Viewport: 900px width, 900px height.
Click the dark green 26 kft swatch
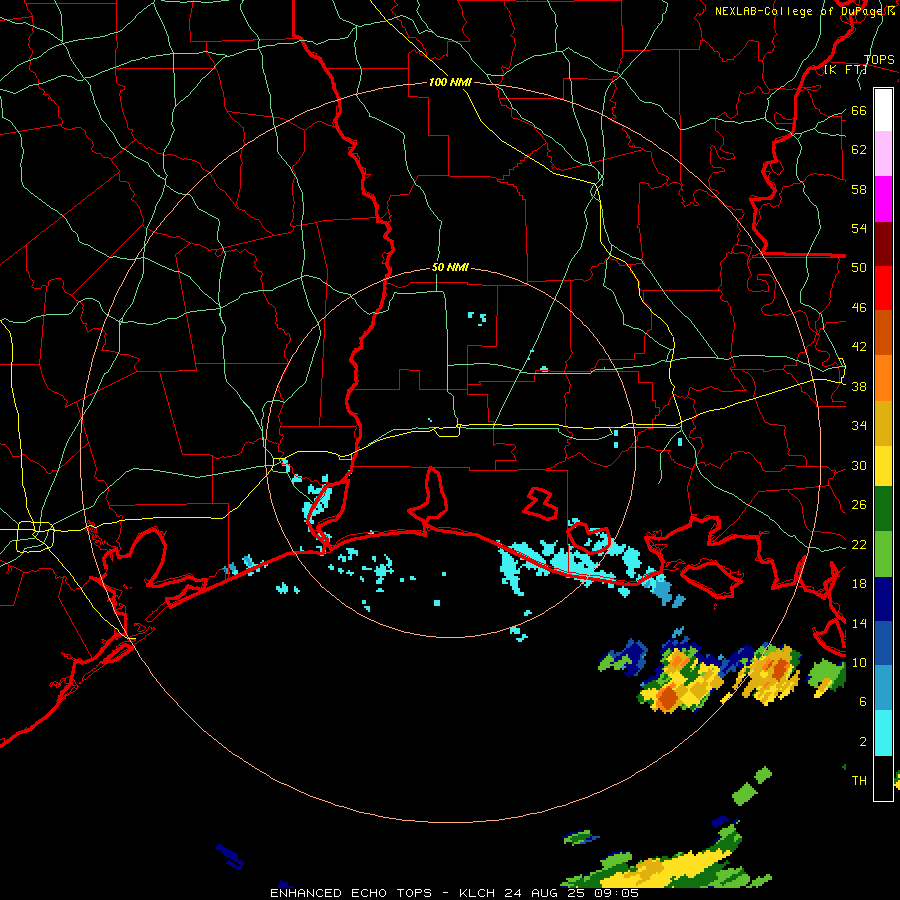click(883, 509)
